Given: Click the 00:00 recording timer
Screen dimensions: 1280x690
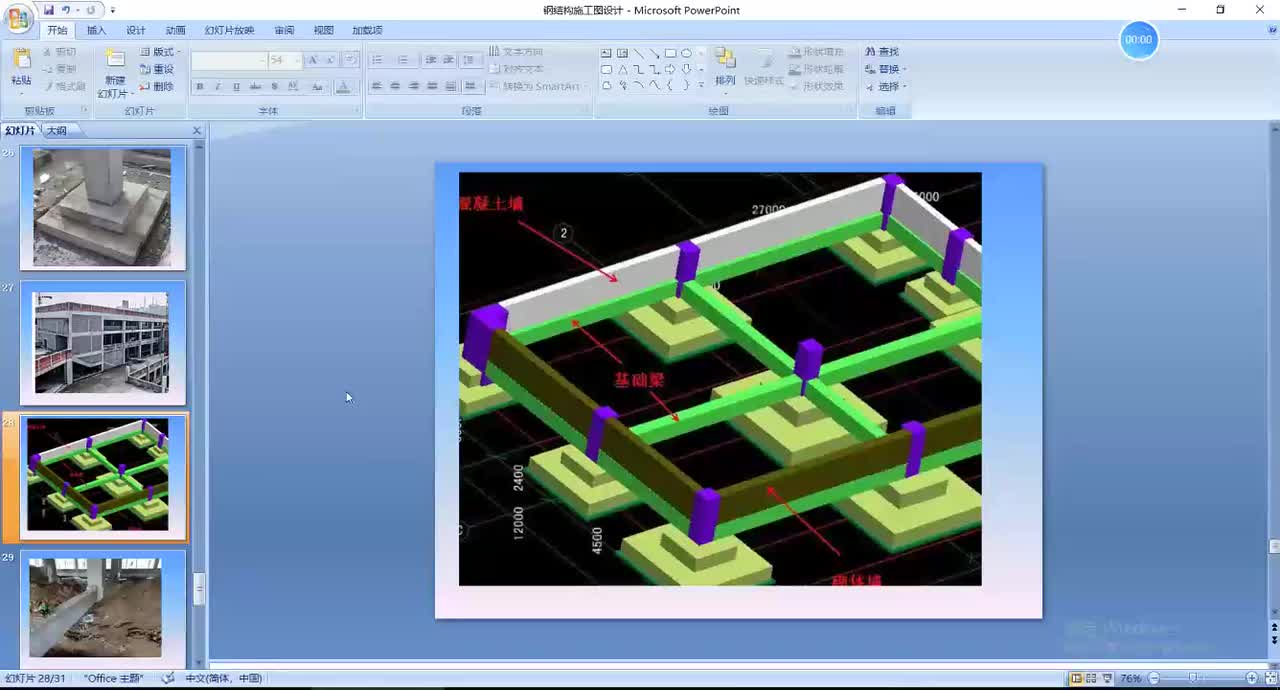Looking at the screenshot, I should click(1138, 40).
